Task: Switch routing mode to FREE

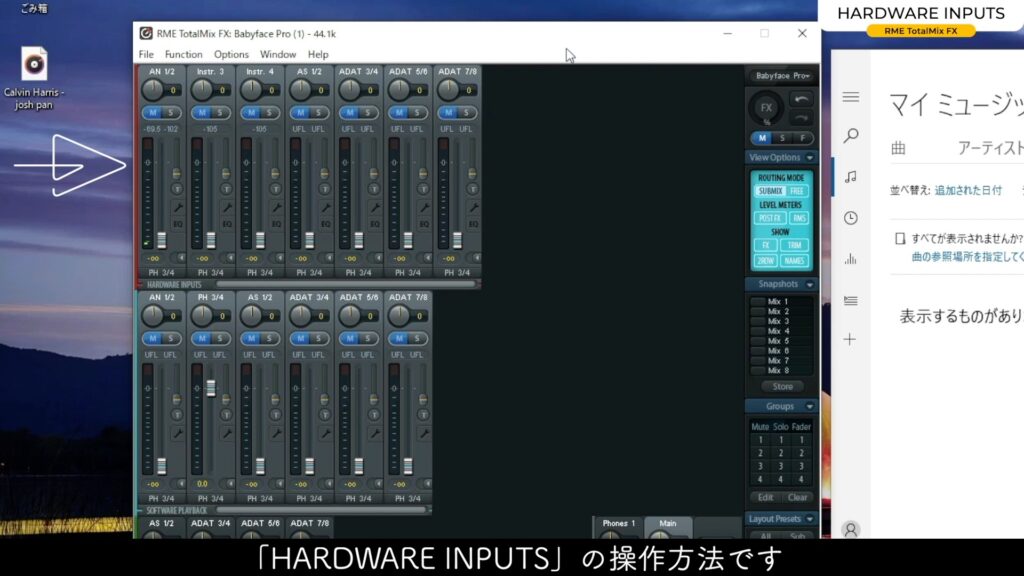Action: coord(797,191)
